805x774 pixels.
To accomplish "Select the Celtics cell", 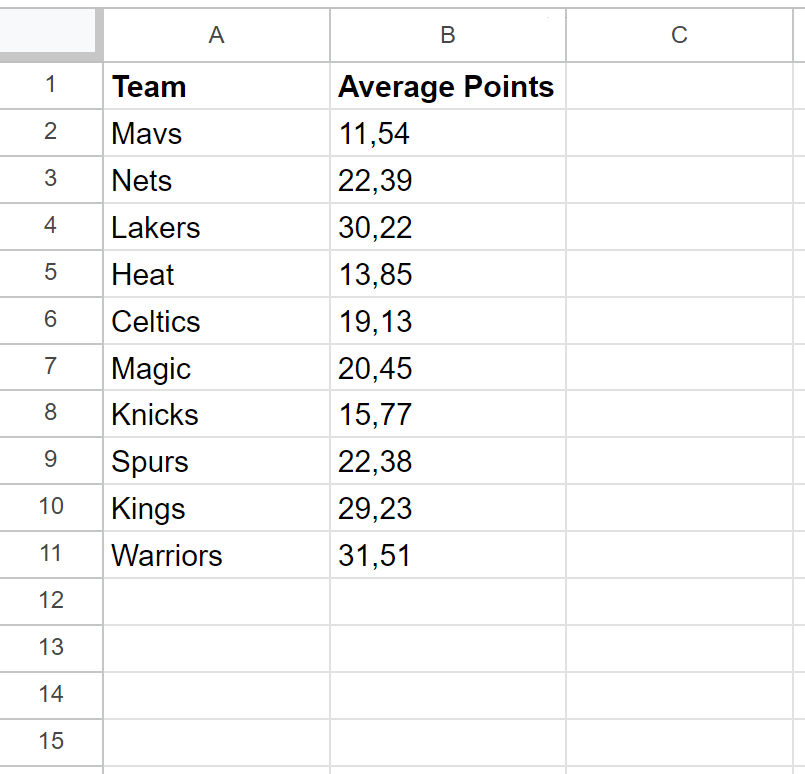I will 216,321.
